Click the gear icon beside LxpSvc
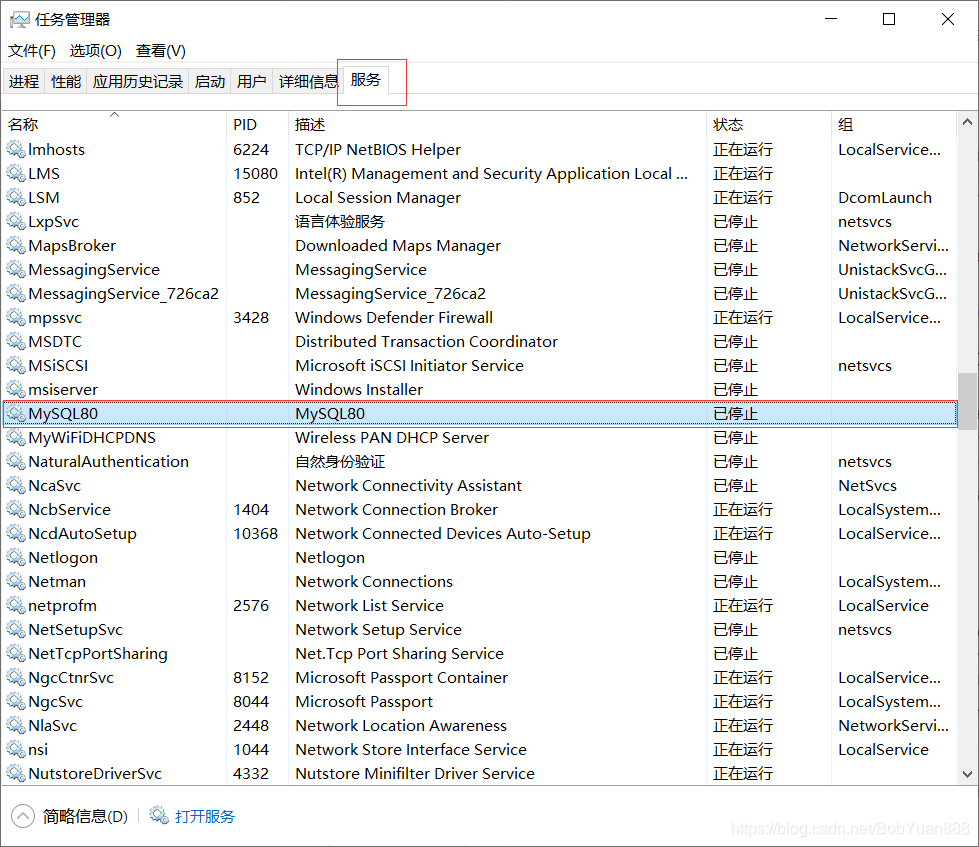This screenshot has width=979, height=847. point(16,222)
